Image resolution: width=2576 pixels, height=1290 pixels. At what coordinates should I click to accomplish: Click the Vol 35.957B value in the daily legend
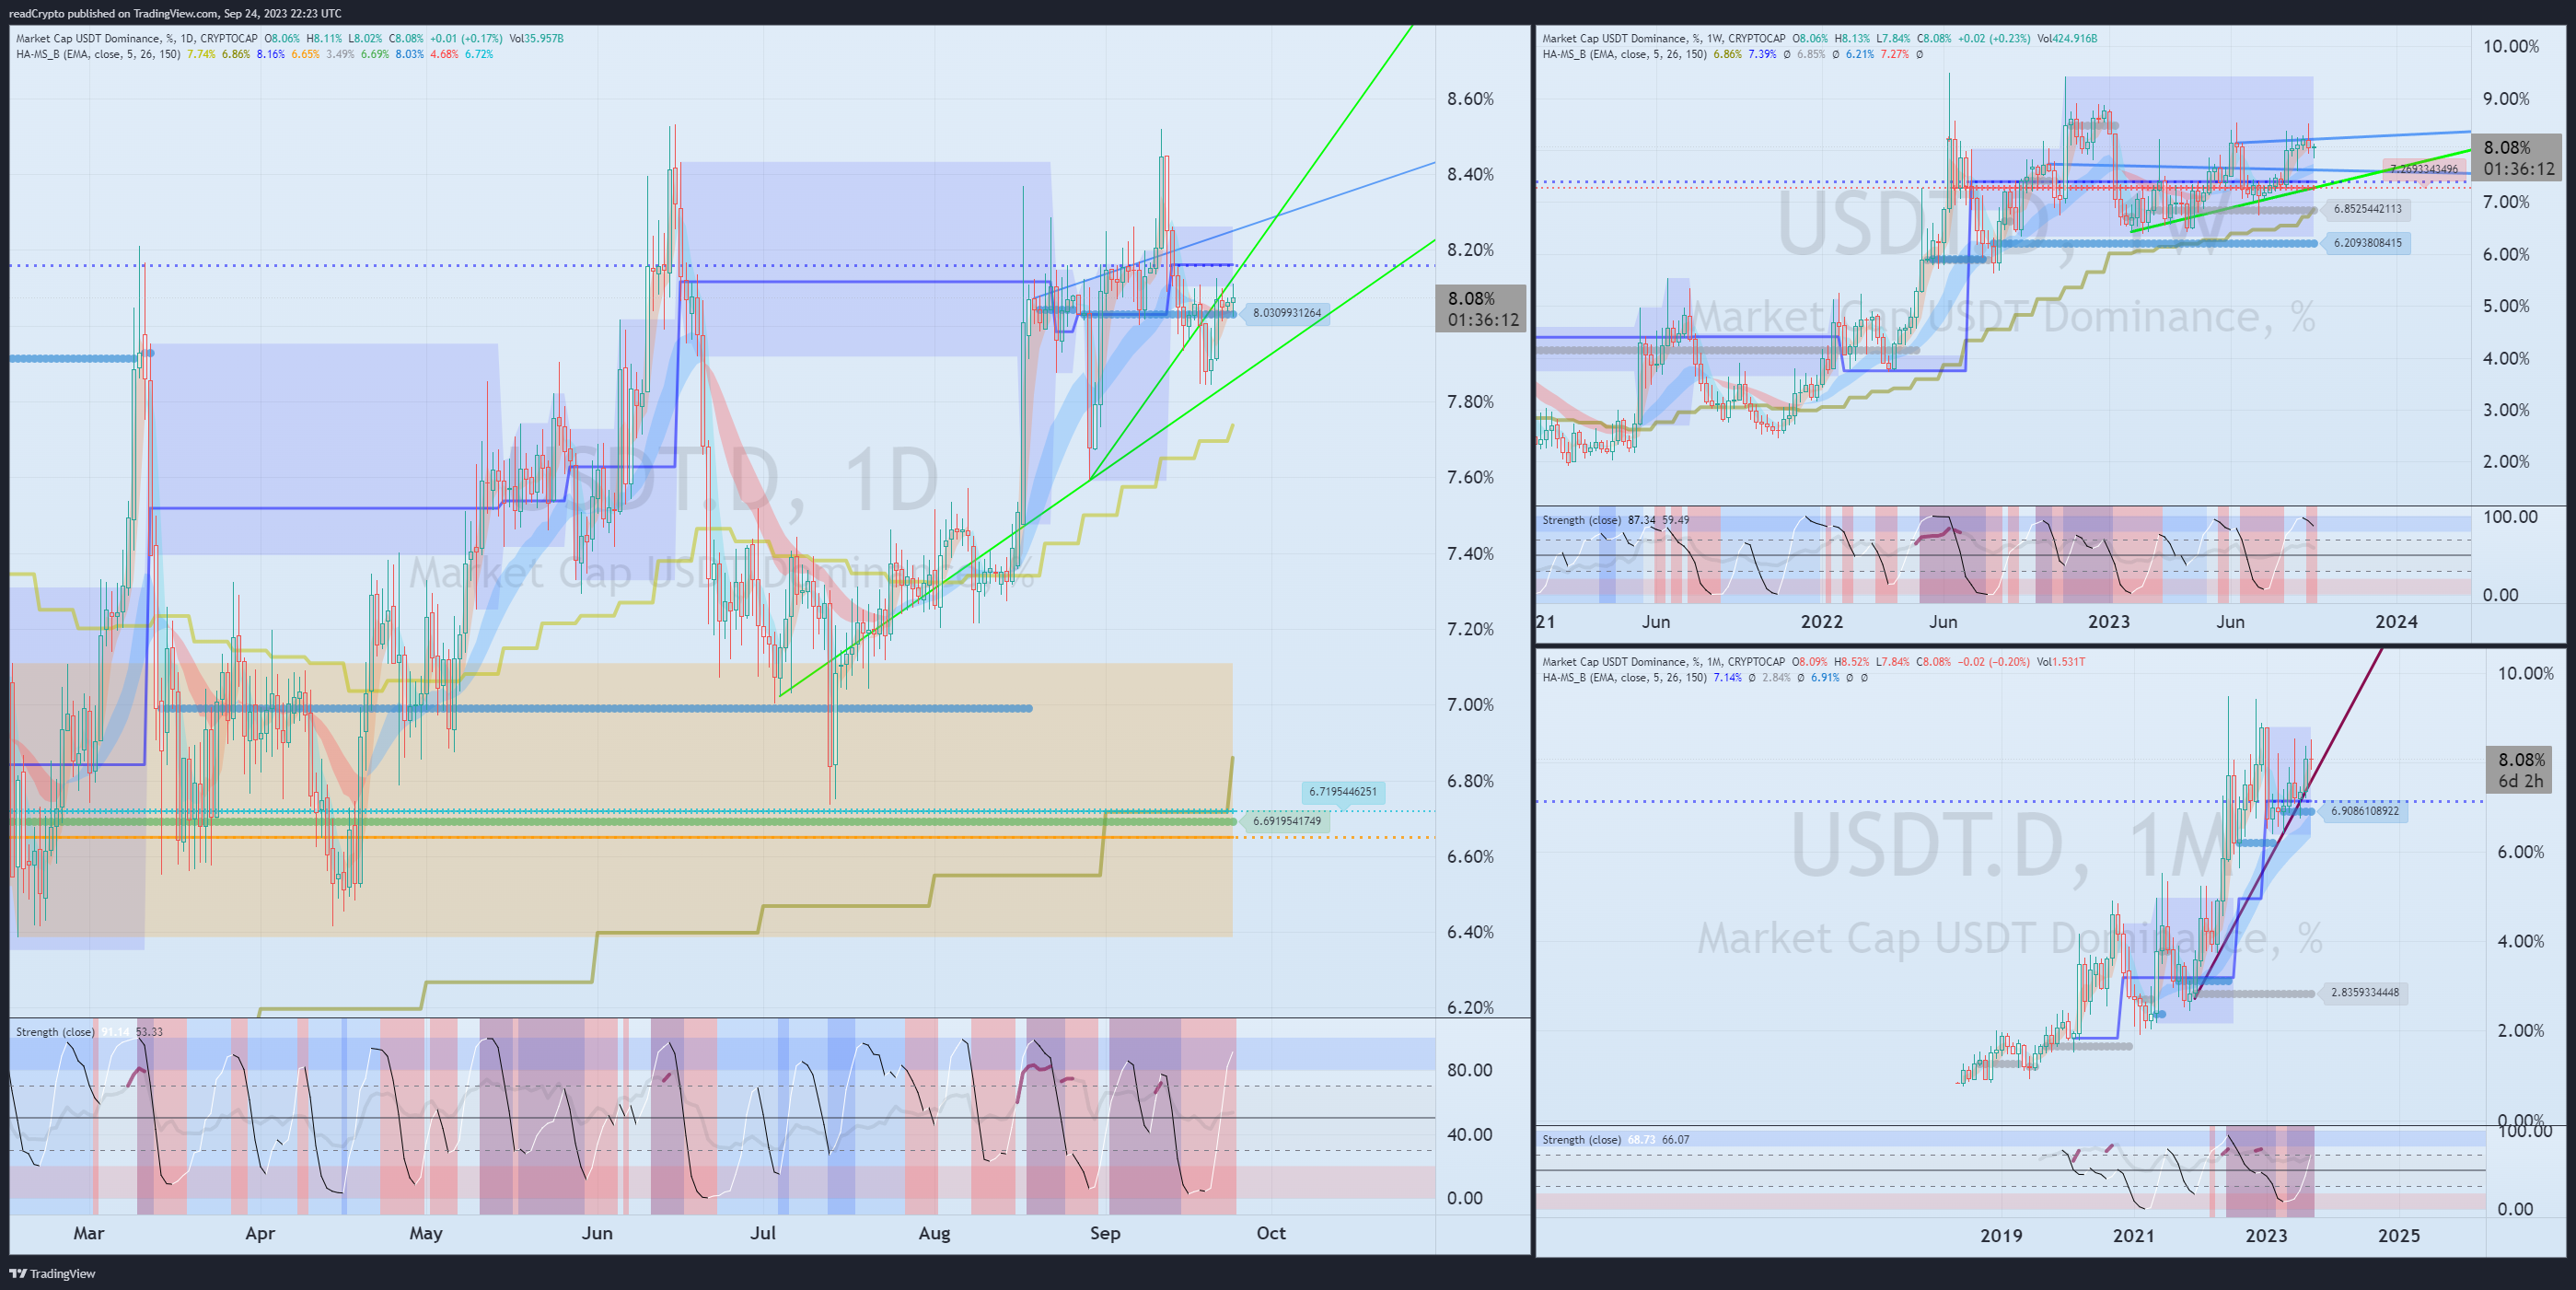(536, 38)
